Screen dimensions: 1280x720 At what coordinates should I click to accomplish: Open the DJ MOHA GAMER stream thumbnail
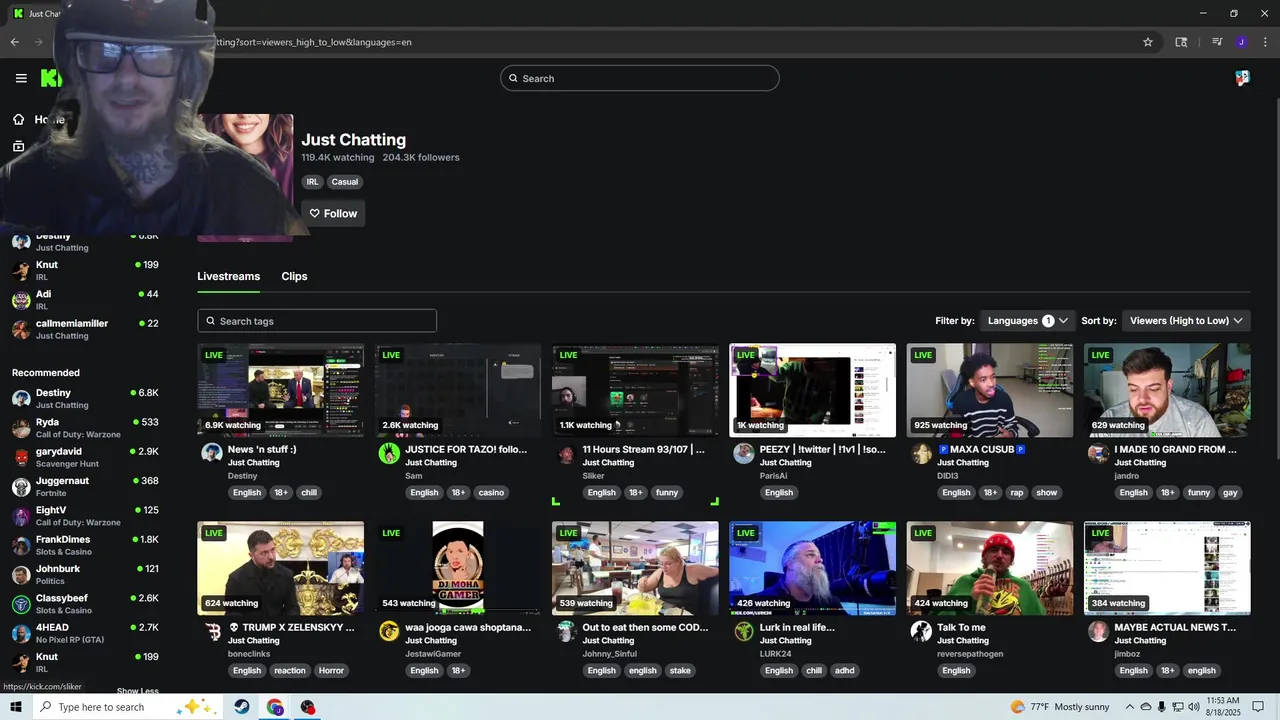pos(458,568)
